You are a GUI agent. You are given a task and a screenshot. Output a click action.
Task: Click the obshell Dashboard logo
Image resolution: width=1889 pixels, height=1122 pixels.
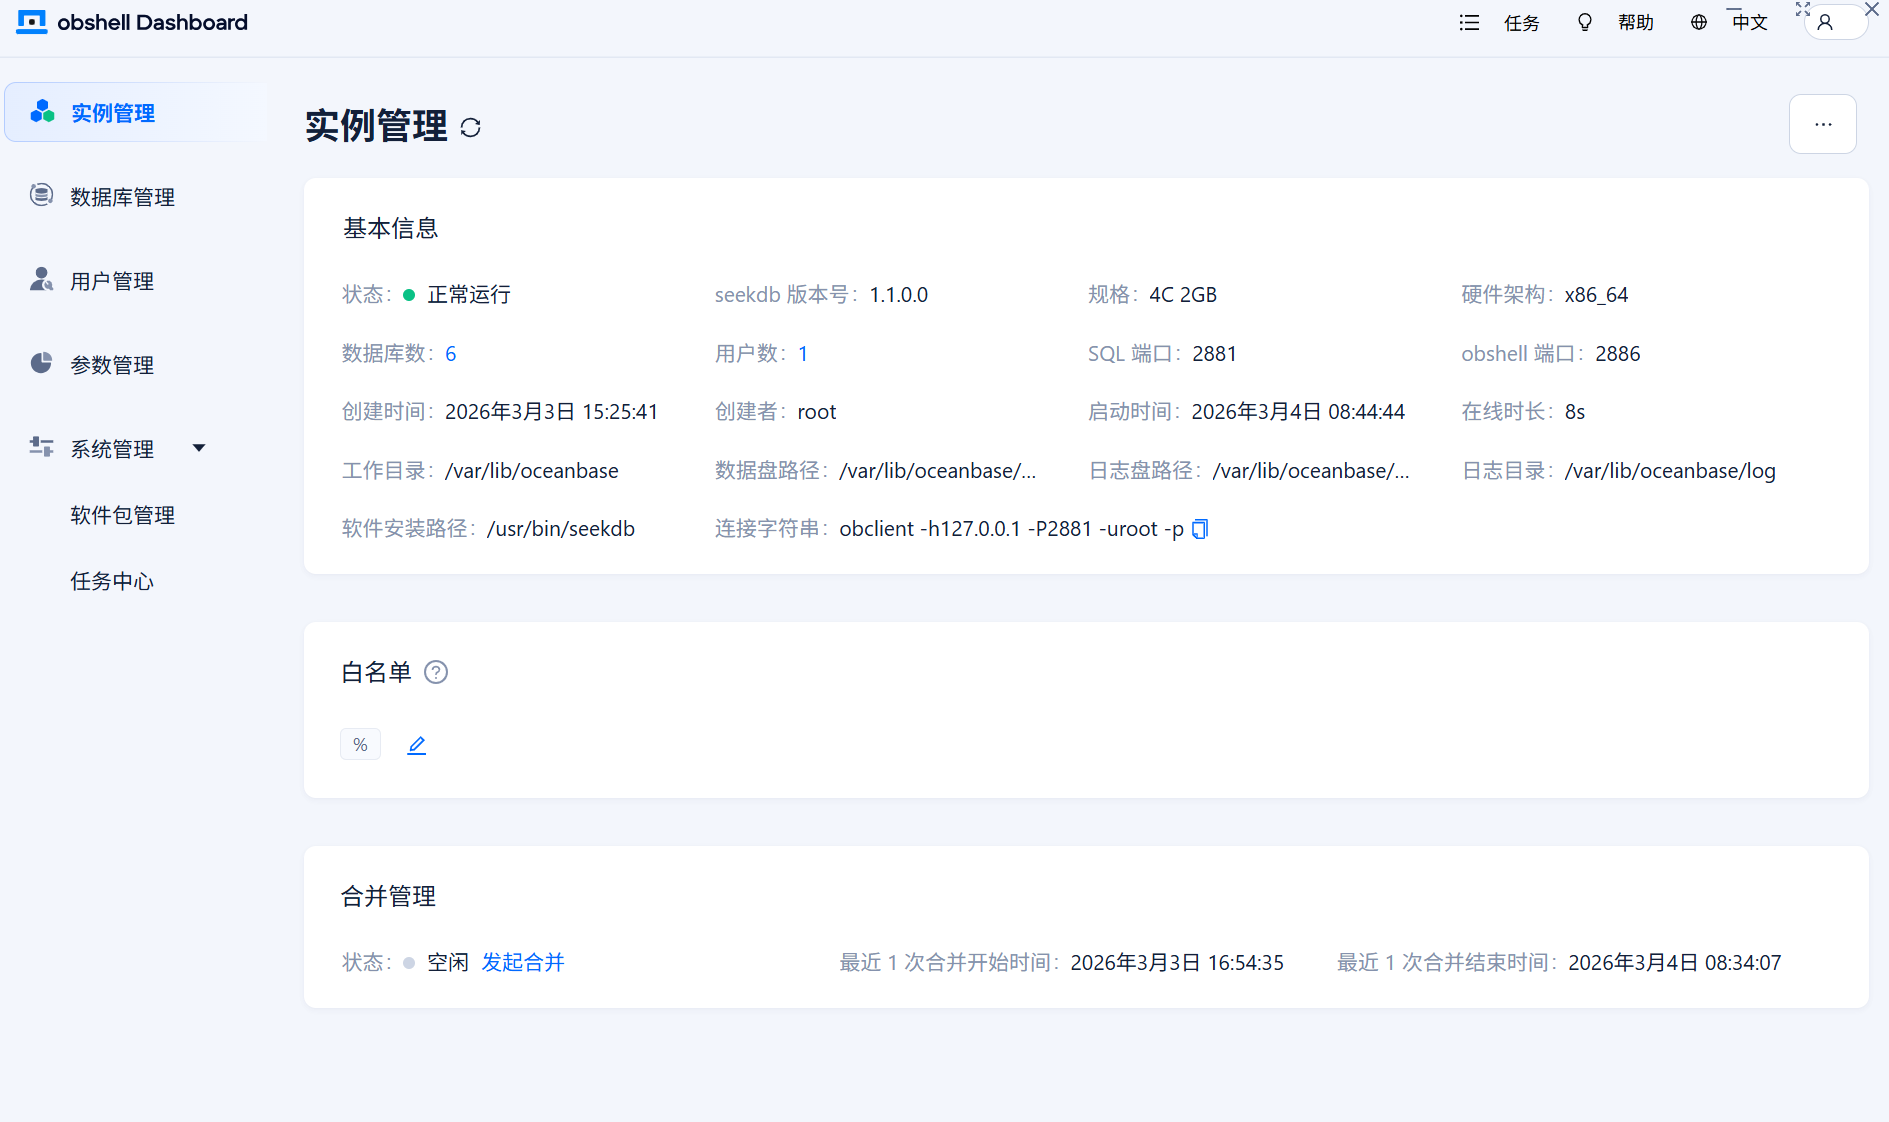32,22
